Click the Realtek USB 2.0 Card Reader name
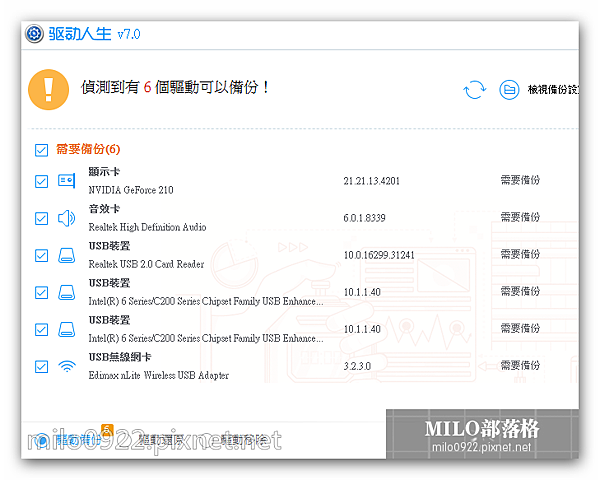The width and height of the screenshot is (600, 480). point(146,264)
